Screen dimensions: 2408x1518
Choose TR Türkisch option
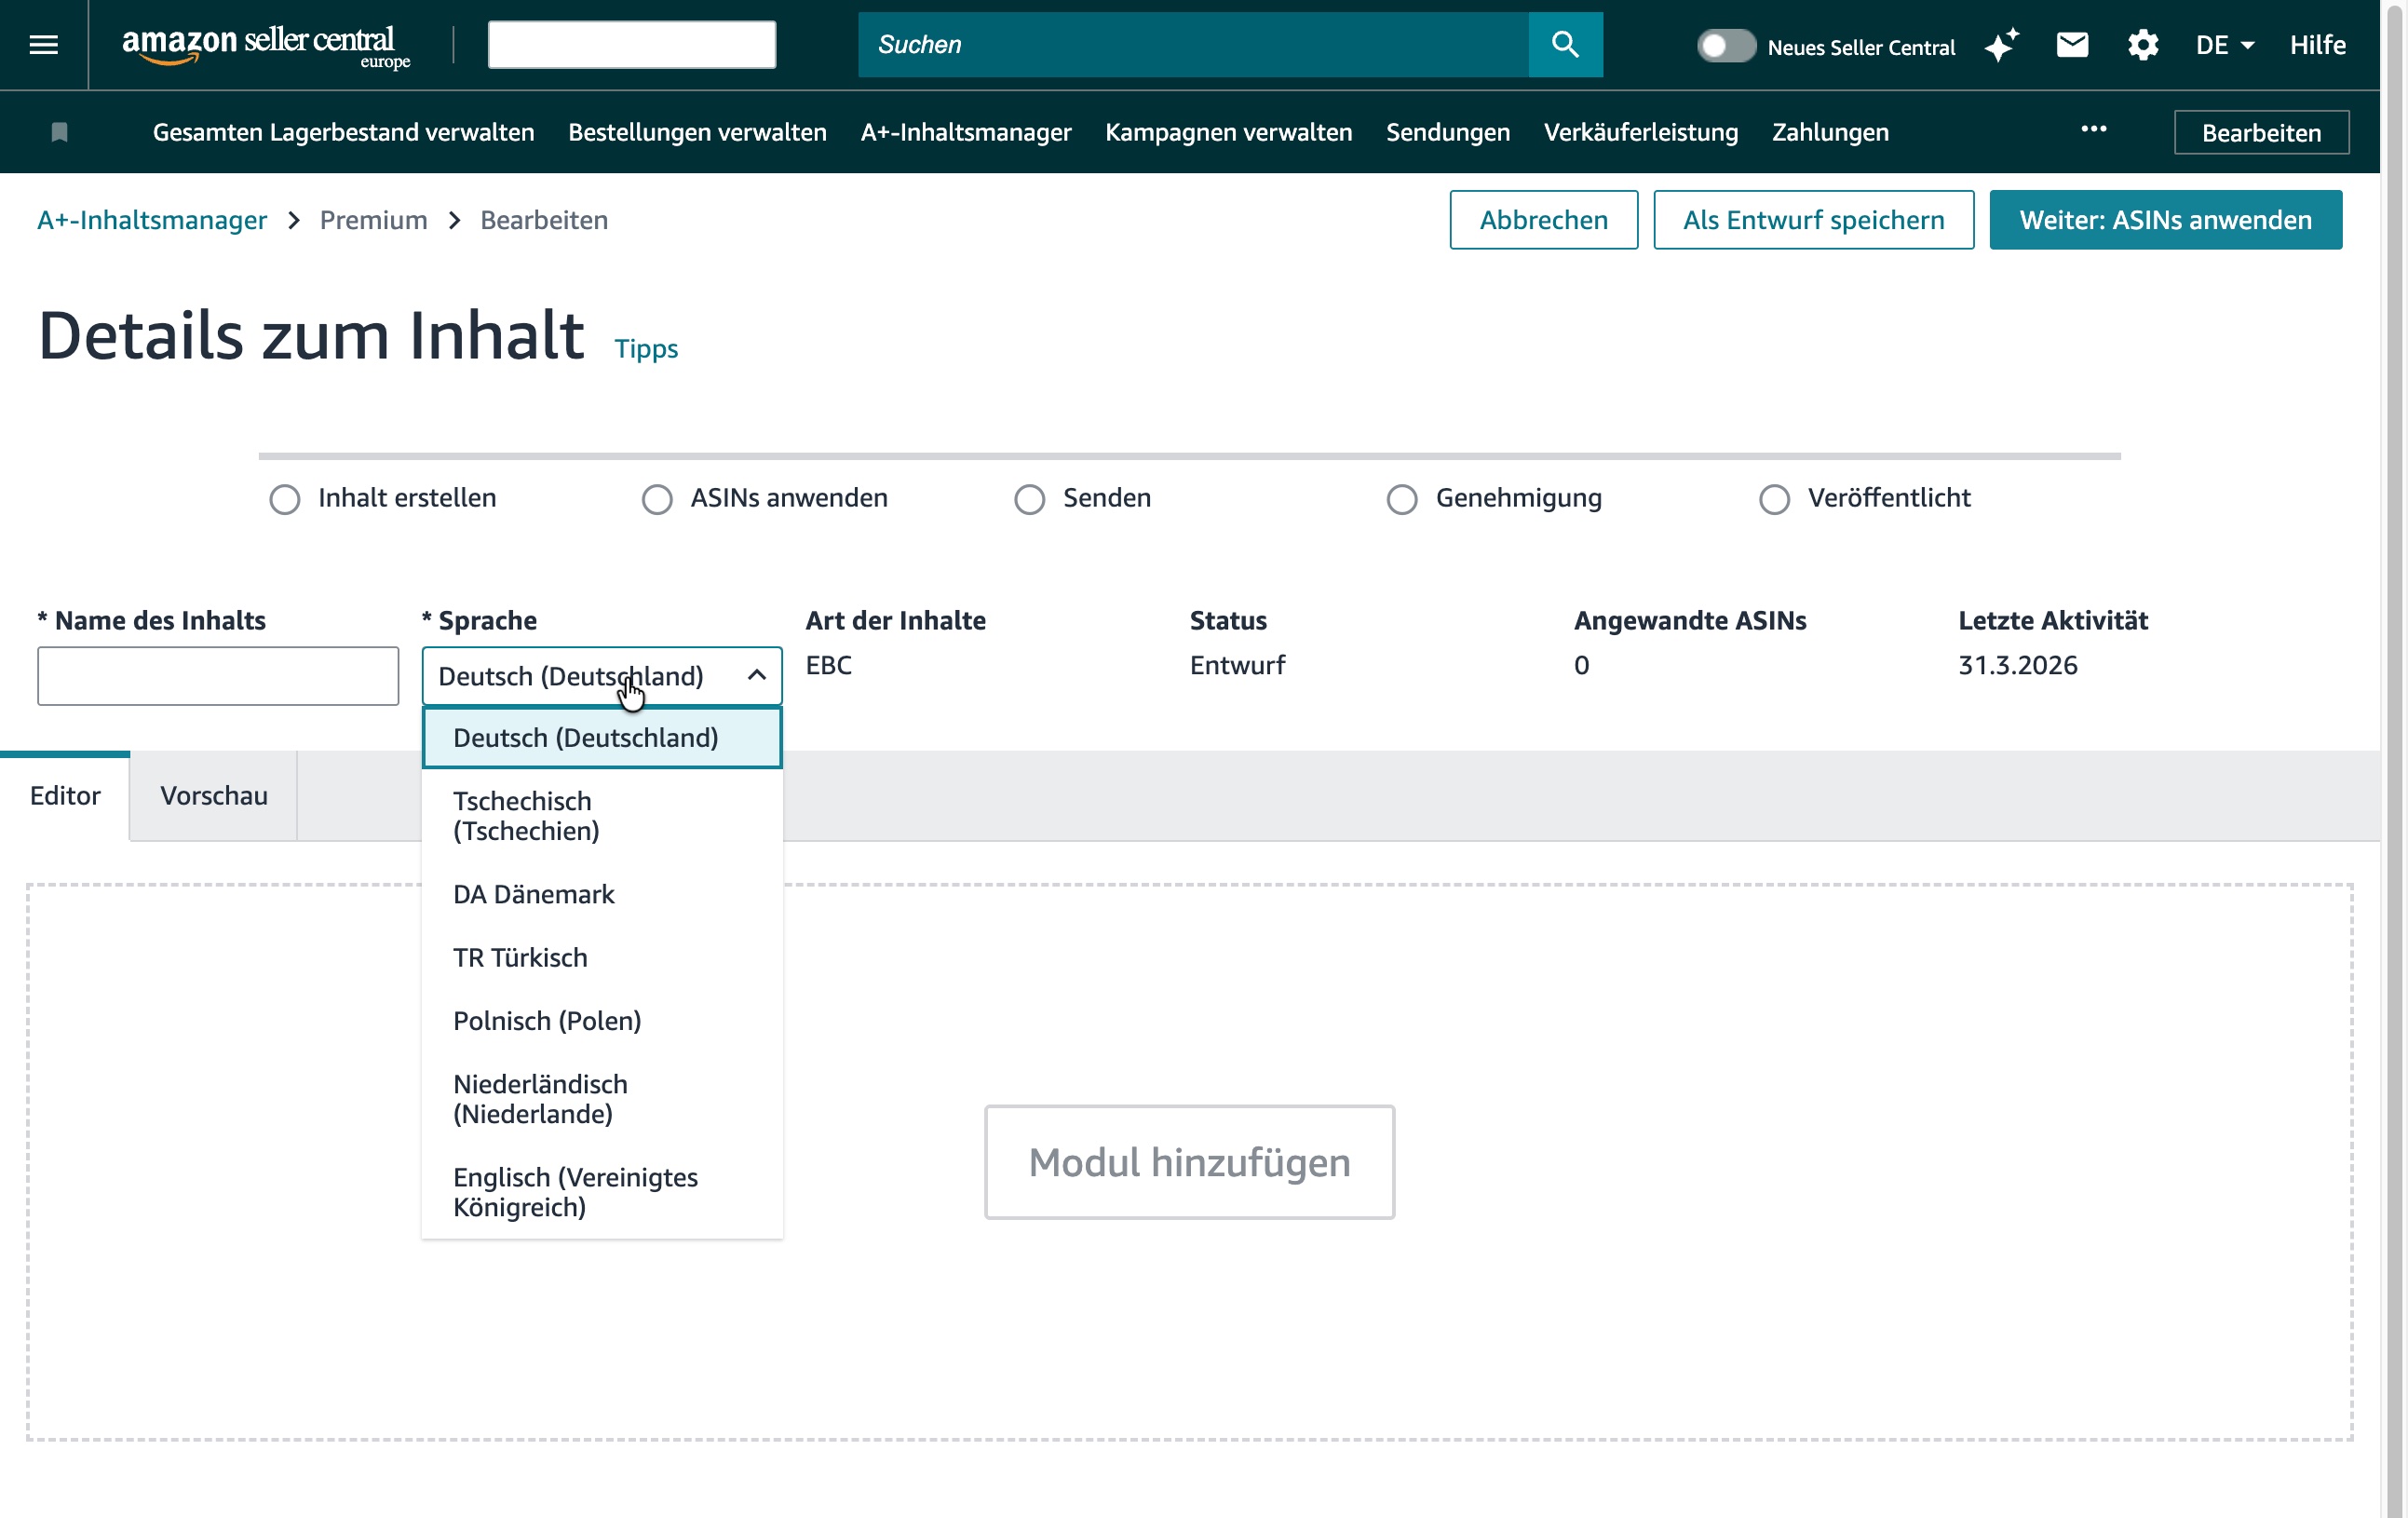pyautogui.click(x=601, y=957)
